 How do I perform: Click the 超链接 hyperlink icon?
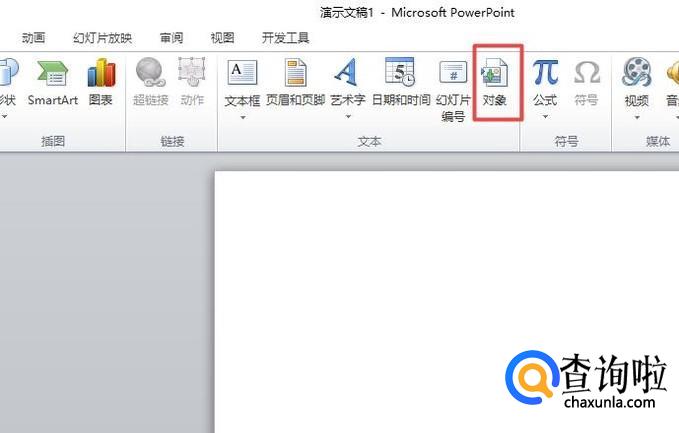[151, 81]
